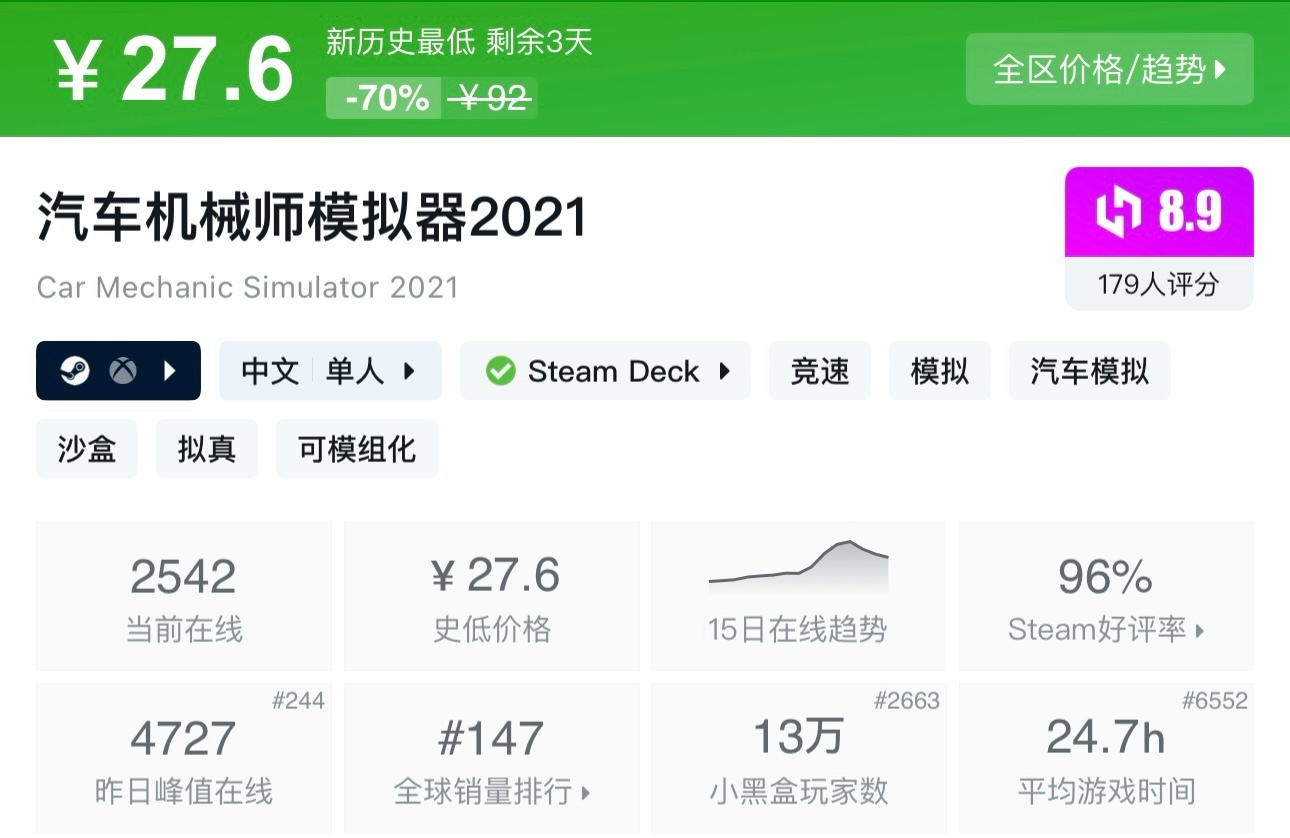This screenshot has width=1290, height=838.
Task: Click the green Steam Deck verified checkmark
Action: click(500, 370)
